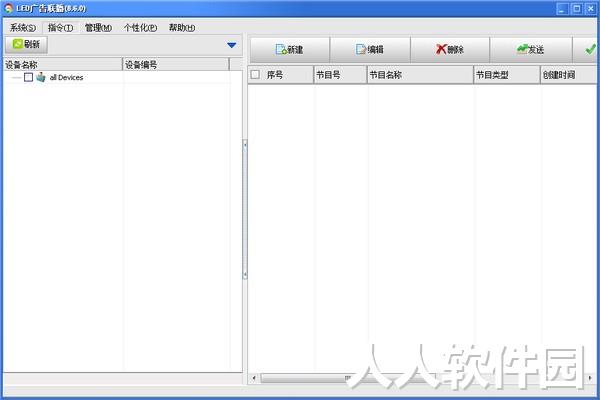600x400 pixels.
Task: Click the 刷新 refresh button
Action: [26, 44]
